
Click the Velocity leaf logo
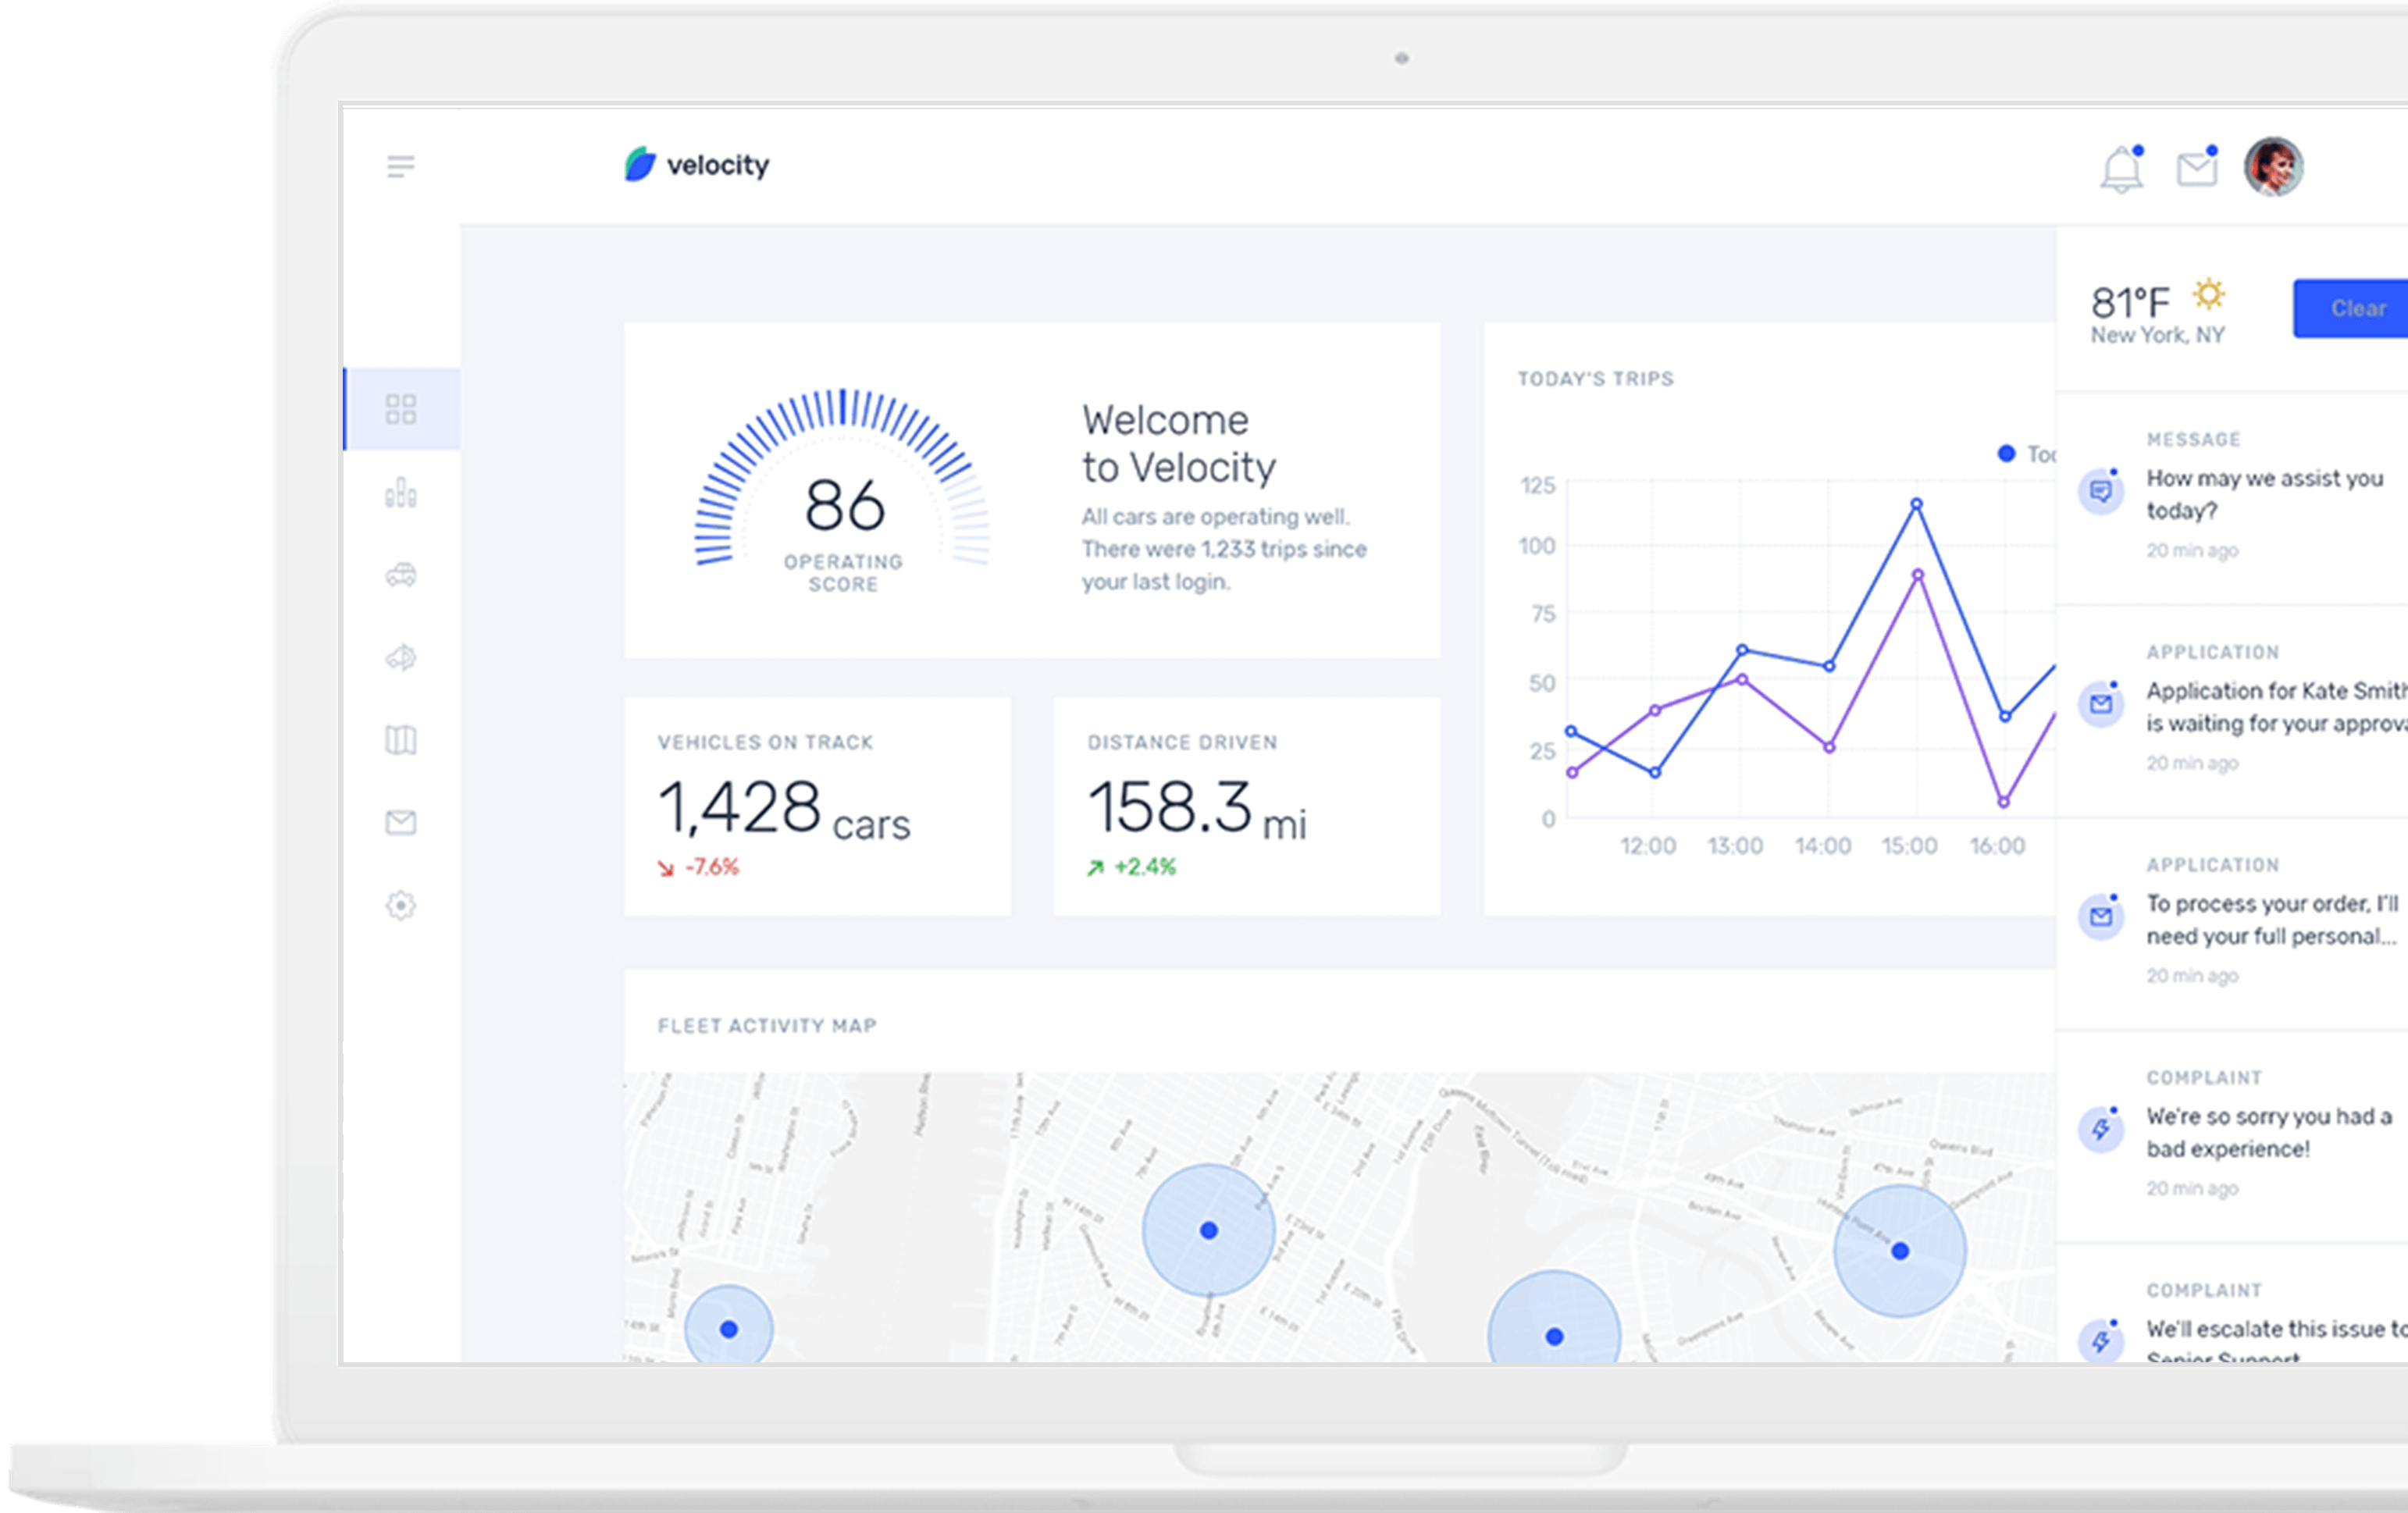(640, 164)
